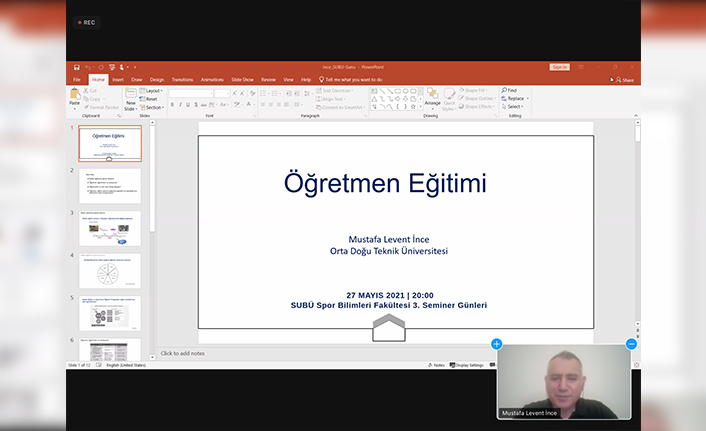This screenshot has width=706, height=431.
Task: Open Display Settings in the status bar
Action: [x=469, y=365]
